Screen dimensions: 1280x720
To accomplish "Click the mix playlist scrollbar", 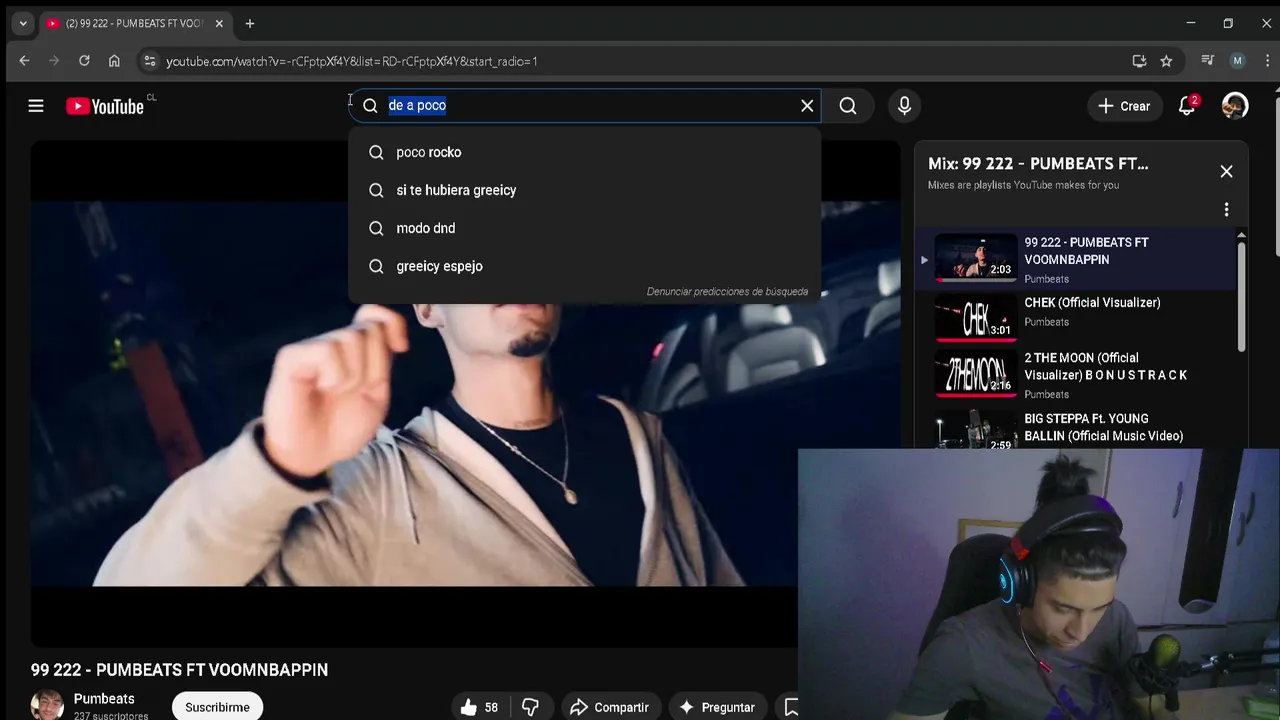I will click(1241, 296).
